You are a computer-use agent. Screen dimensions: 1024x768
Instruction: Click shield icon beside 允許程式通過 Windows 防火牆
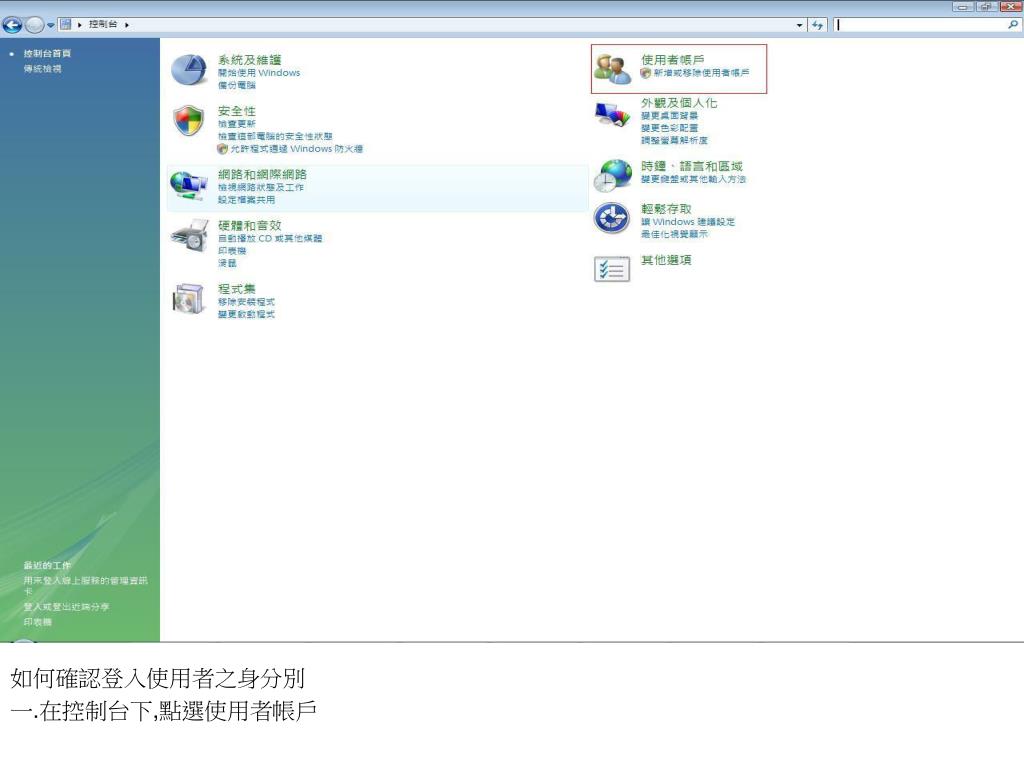(x=223, y=149)
